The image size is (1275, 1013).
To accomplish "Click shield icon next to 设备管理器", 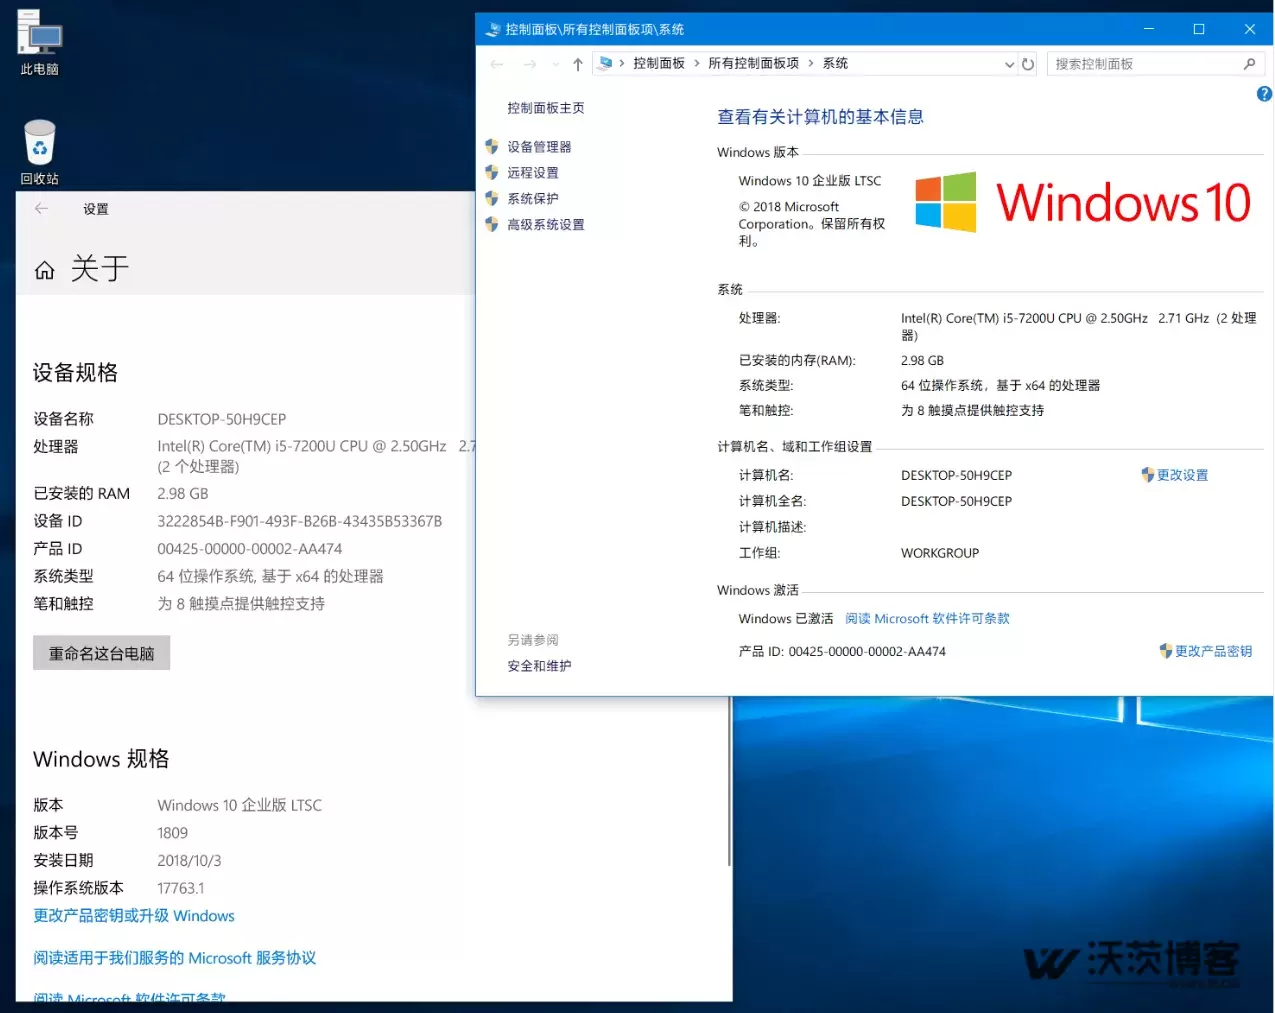I will (x=492, y=146).
